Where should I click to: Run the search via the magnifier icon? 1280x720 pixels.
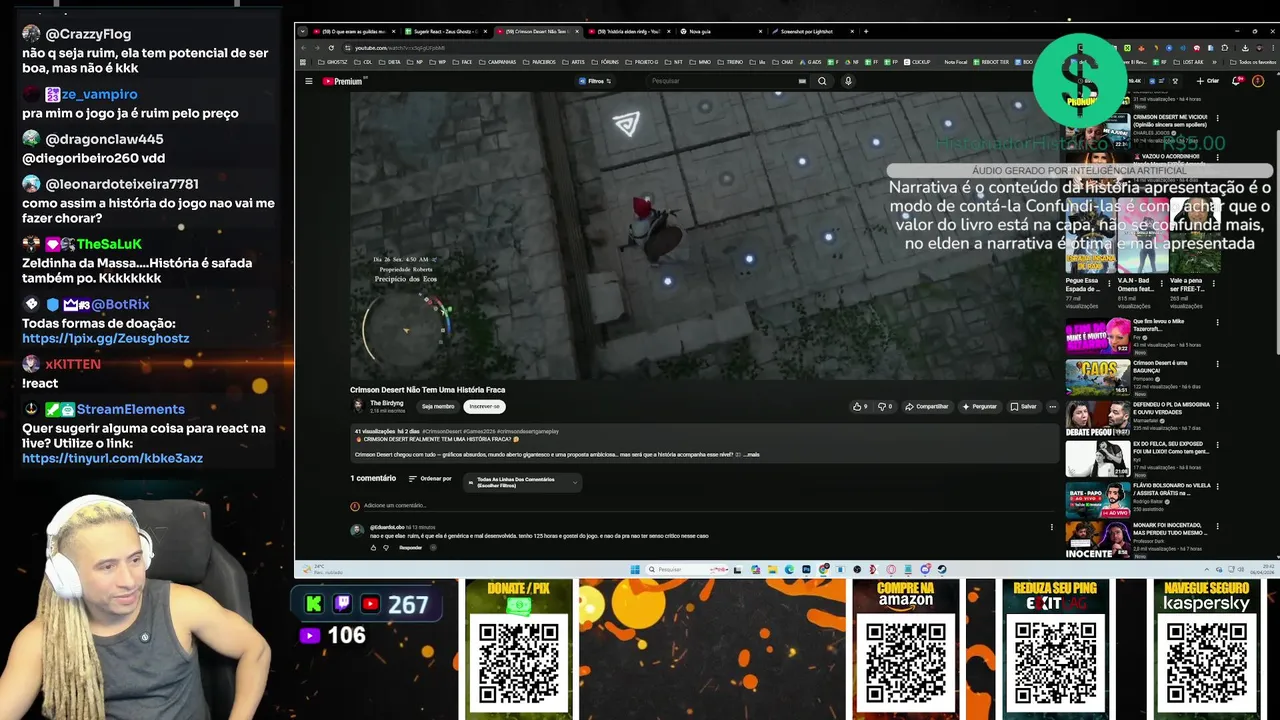tap(822, 81)
